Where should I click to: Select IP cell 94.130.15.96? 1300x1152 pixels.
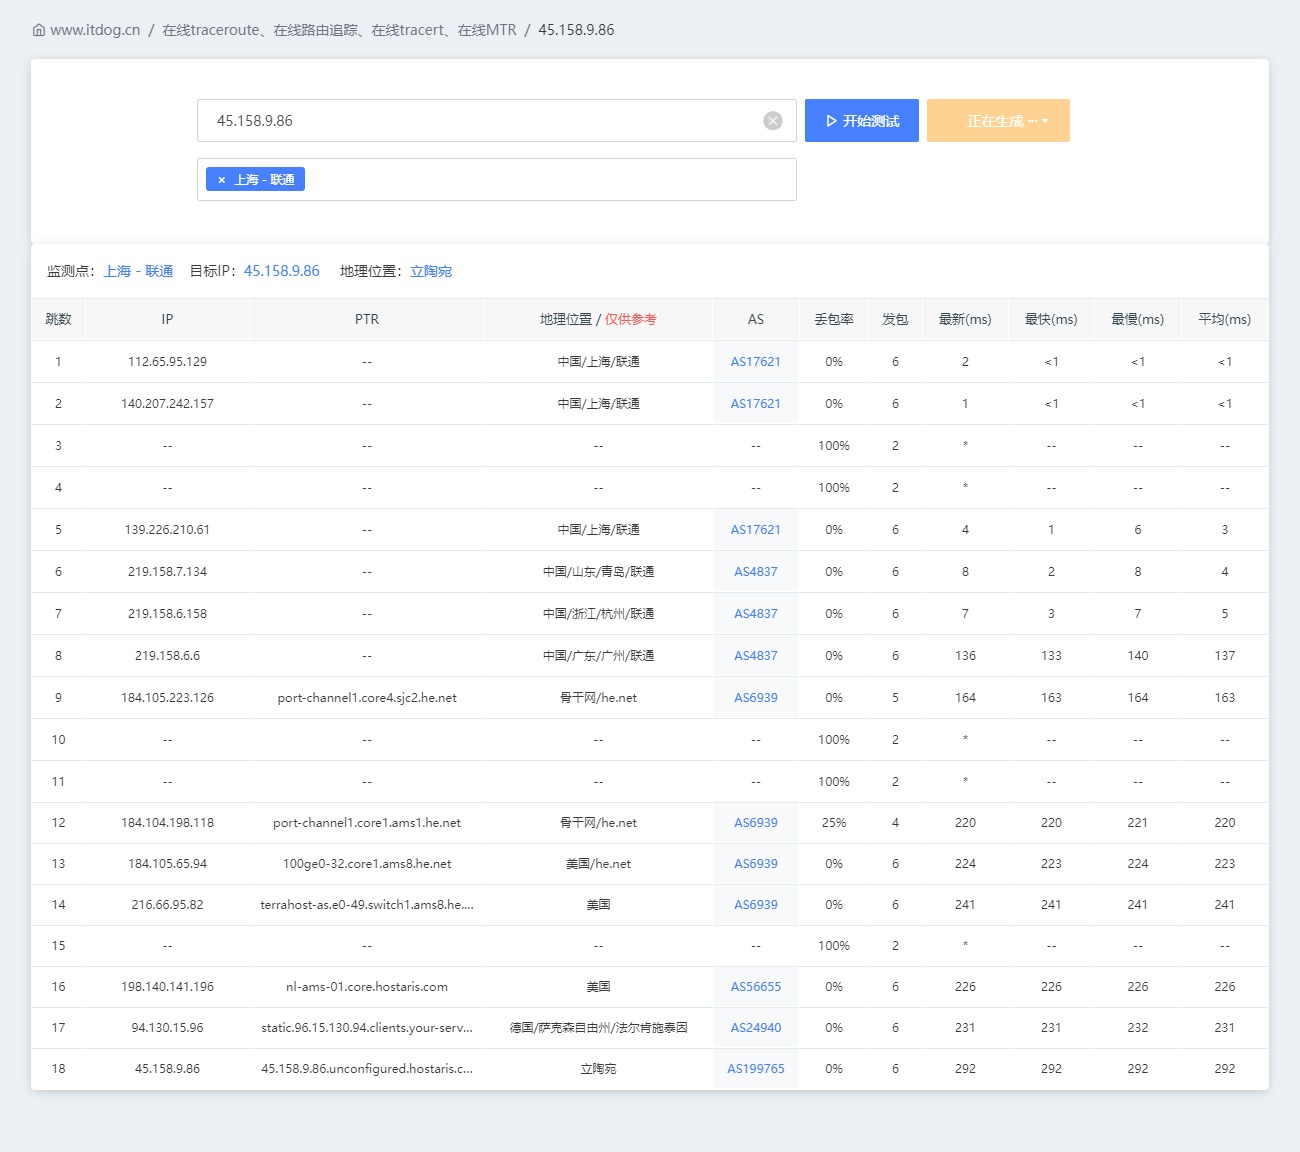tap(167, 1028)
